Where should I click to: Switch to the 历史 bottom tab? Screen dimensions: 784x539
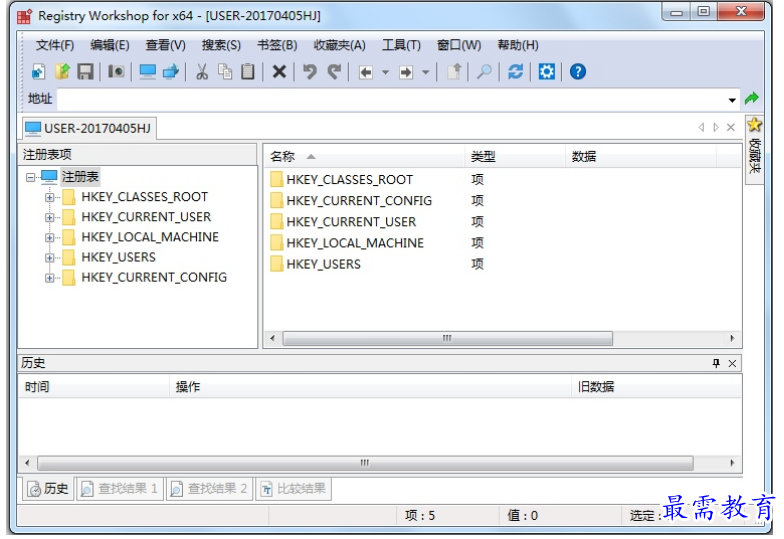point(48,488)
